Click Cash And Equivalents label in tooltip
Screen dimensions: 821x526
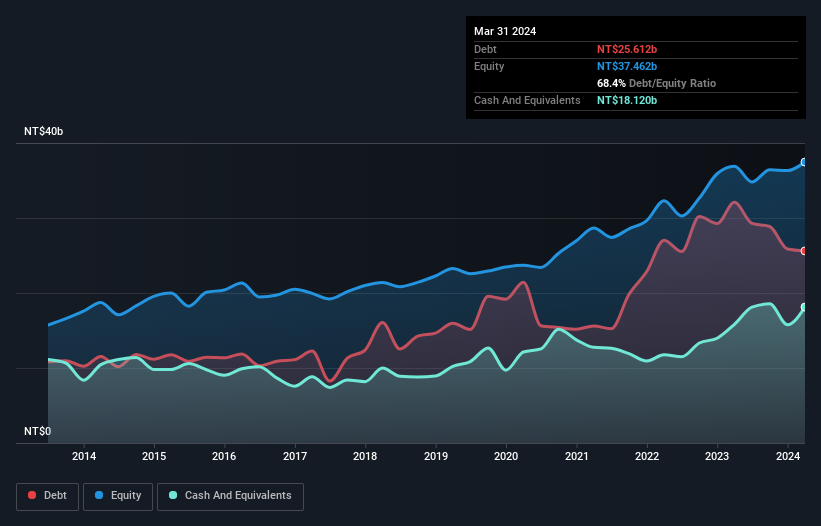click(x=527, y=100)
